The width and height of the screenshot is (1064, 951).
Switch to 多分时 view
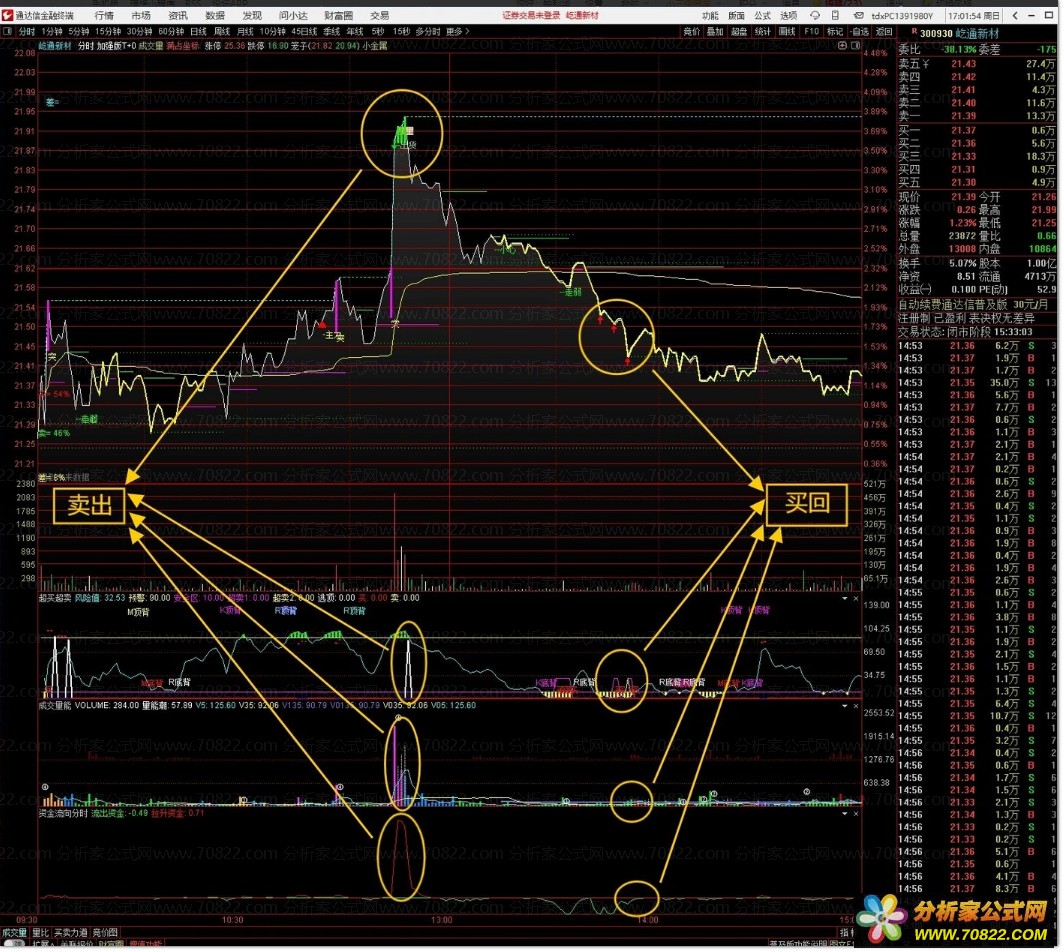428,31
